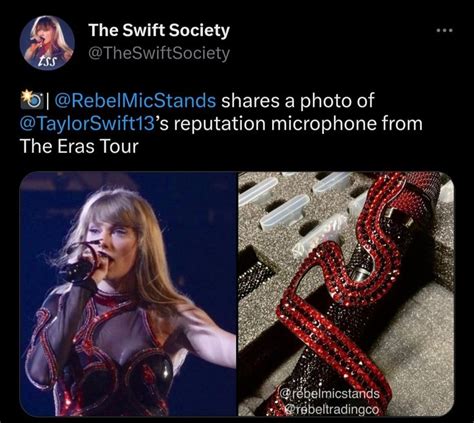Open The Swift Society profile avatar
The image size is (474, 423).
pos(47,42)
